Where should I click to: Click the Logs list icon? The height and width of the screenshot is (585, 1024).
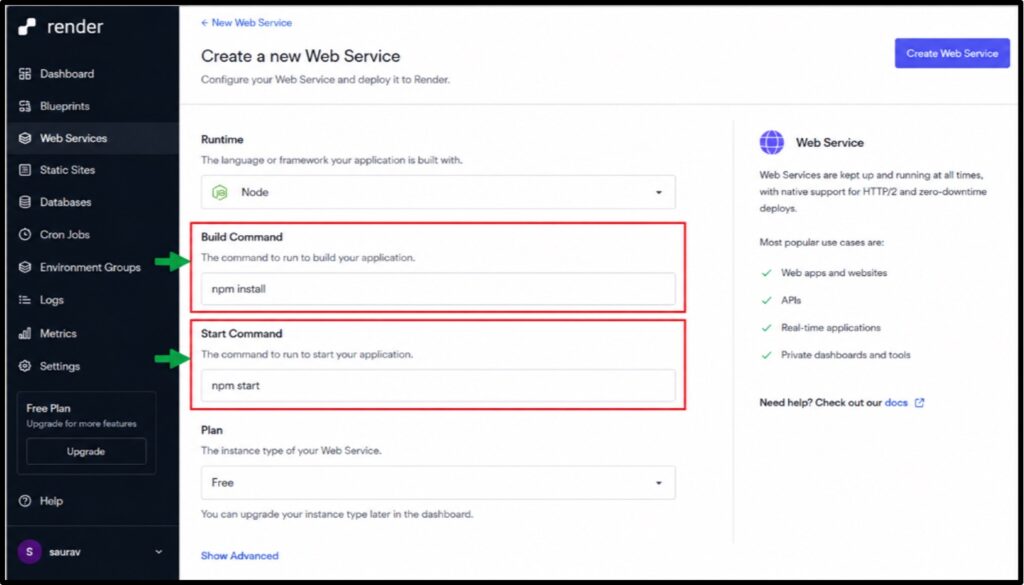click(x=25, y=300)
